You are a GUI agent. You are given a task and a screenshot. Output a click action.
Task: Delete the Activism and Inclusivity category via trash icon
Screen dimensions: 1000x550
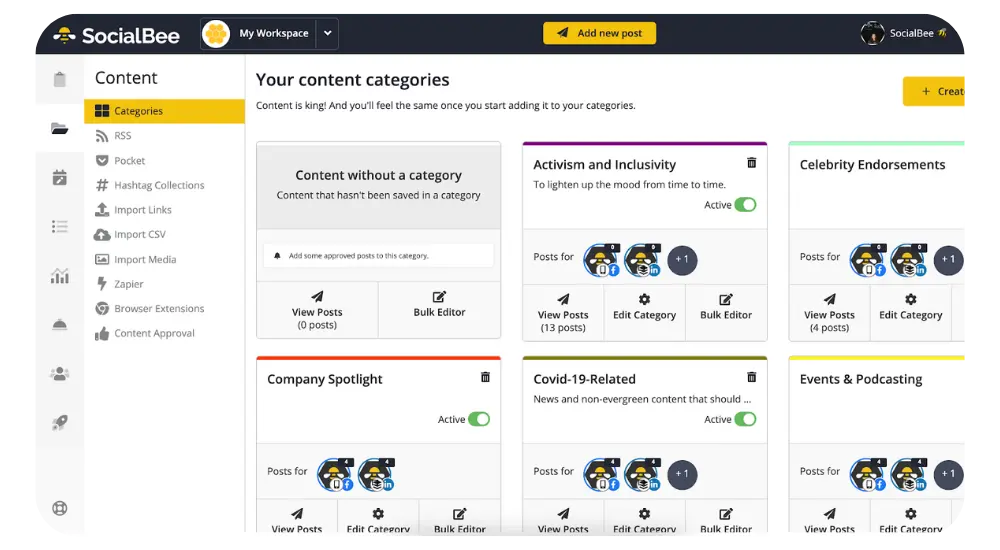(x=751, y=163)
